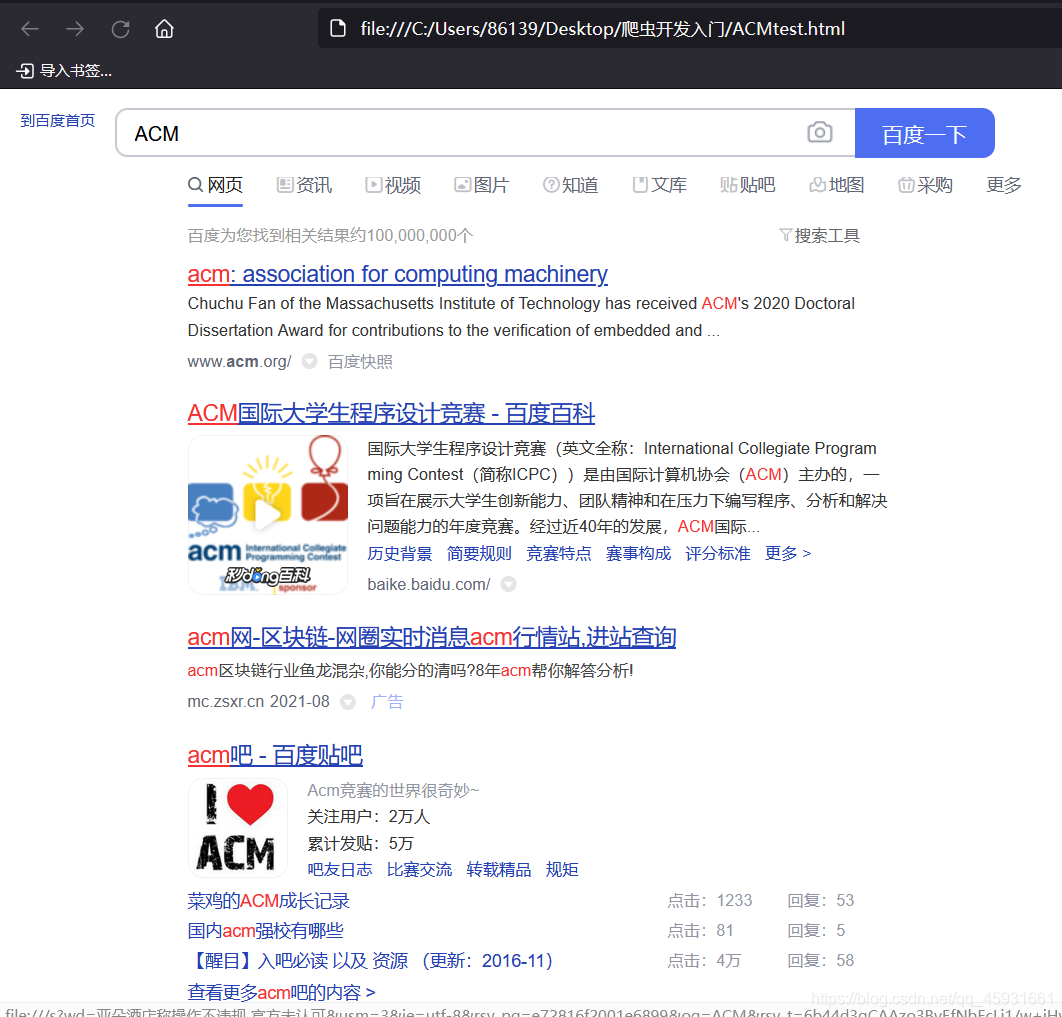
Task: Open the 地图 search category
Action: coord(836,185)
